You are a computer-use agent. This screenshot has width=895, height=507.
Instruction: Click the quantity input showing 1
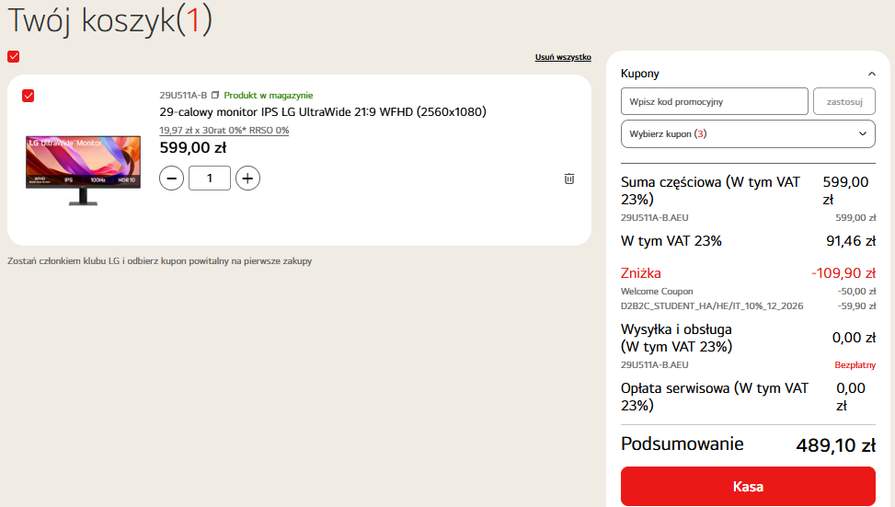click(x=209, y=178)
